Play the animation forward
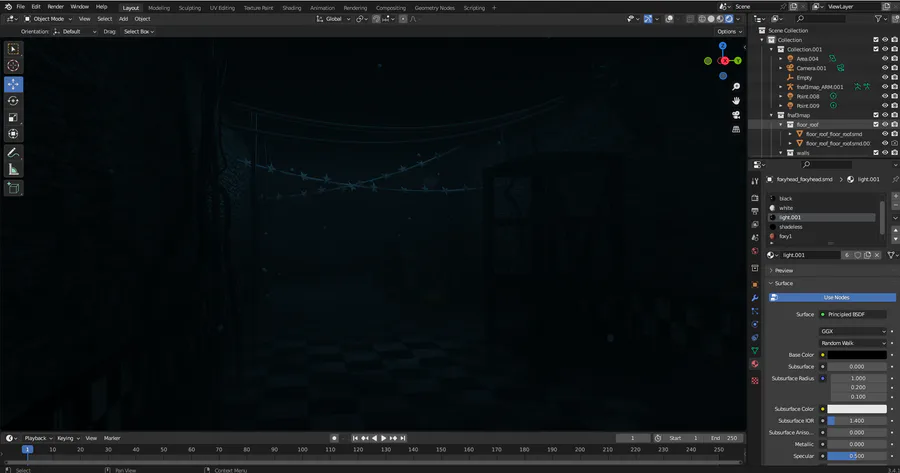Viewport: 900px width, 473px height. pyautogui.click(x=384, y=438)
